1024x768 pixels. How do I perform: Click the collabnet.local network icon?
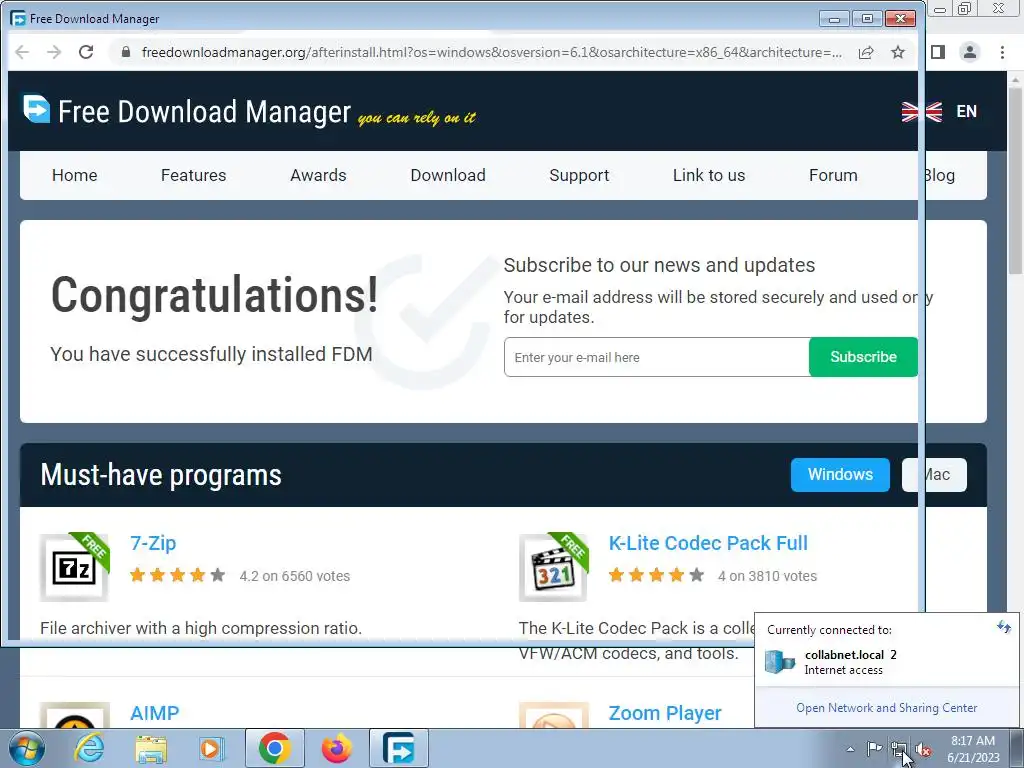[x=780, y=662]
